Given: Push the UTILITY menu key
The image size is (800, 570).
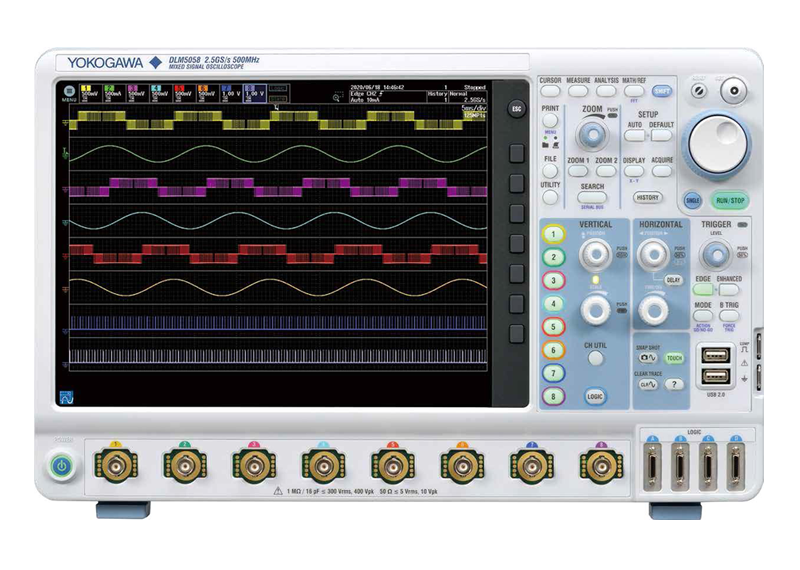Looking at the screenshot, I should [550, 197].
